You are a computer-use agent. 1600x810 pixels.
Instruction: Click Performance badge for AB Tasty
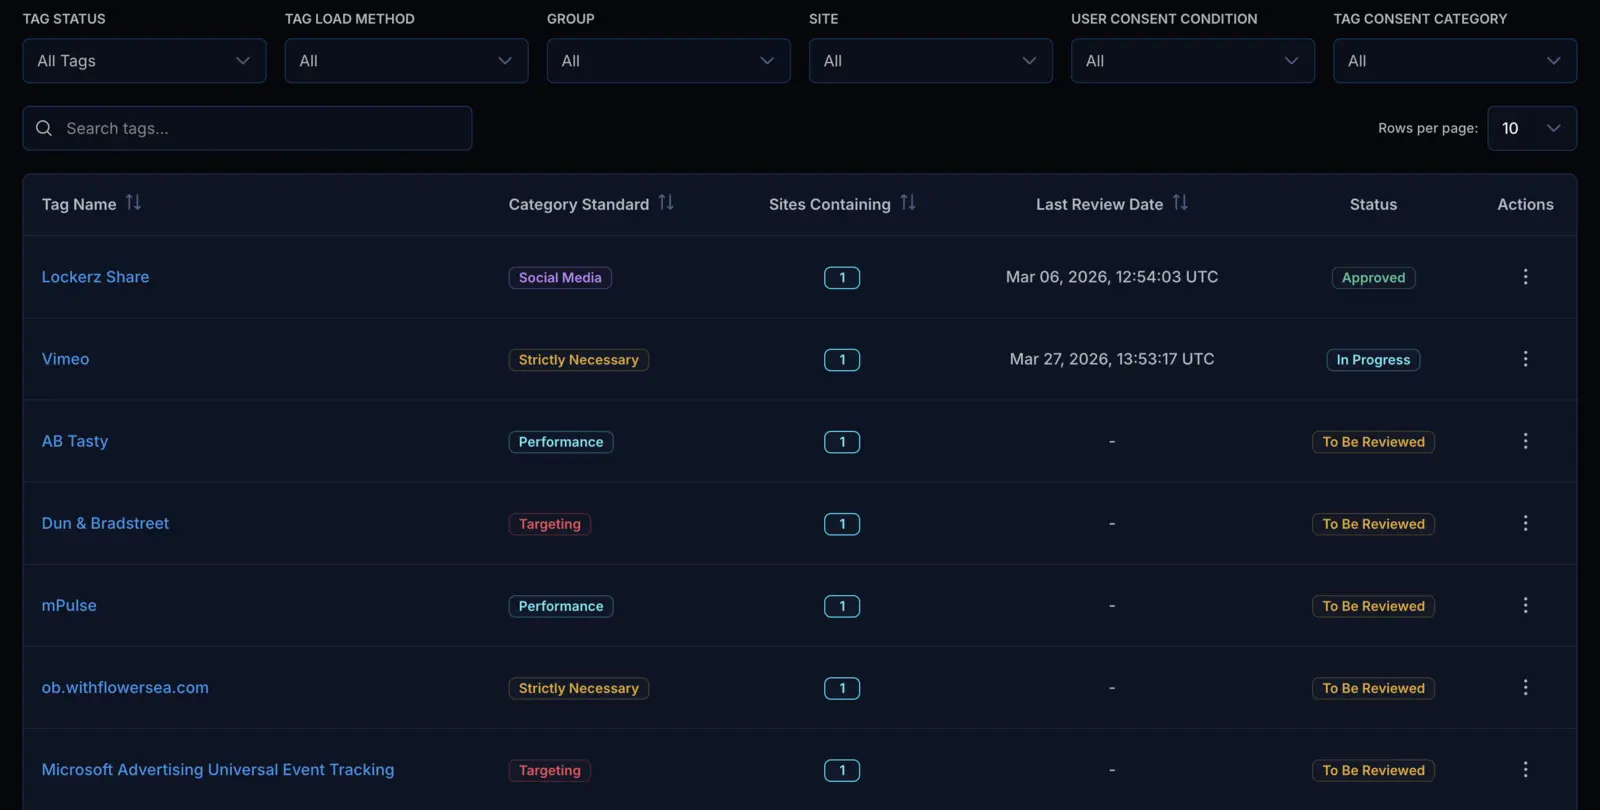(561, 442)
